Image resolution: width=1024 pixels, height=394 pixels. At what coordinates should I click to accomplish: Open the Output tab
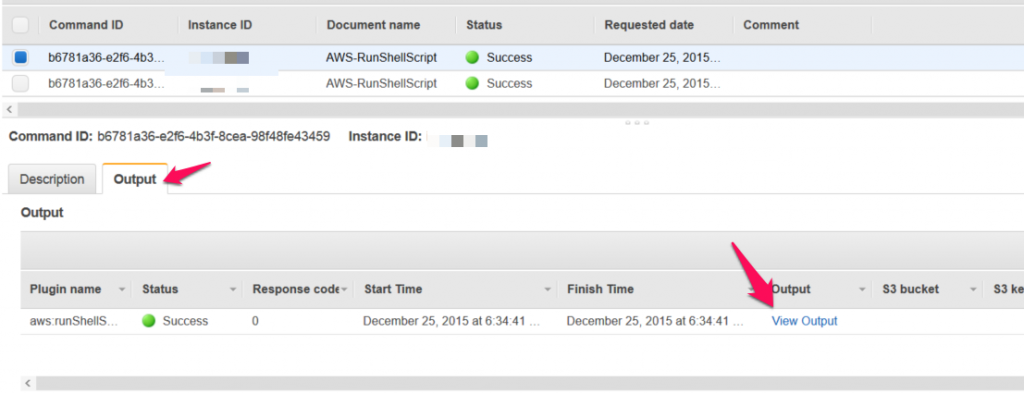pos(135,179)
